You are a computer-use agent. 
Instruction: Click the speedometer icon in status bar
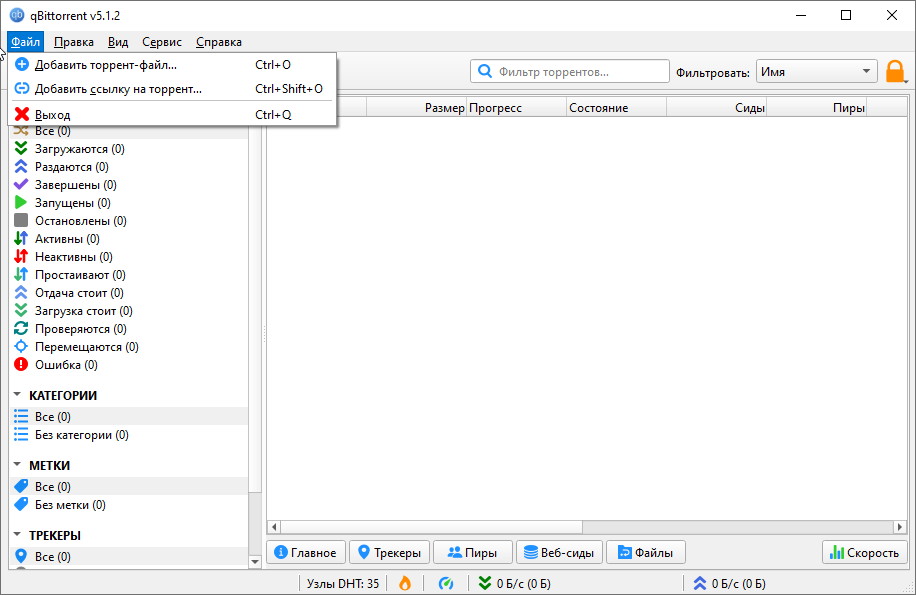[446, 583]
